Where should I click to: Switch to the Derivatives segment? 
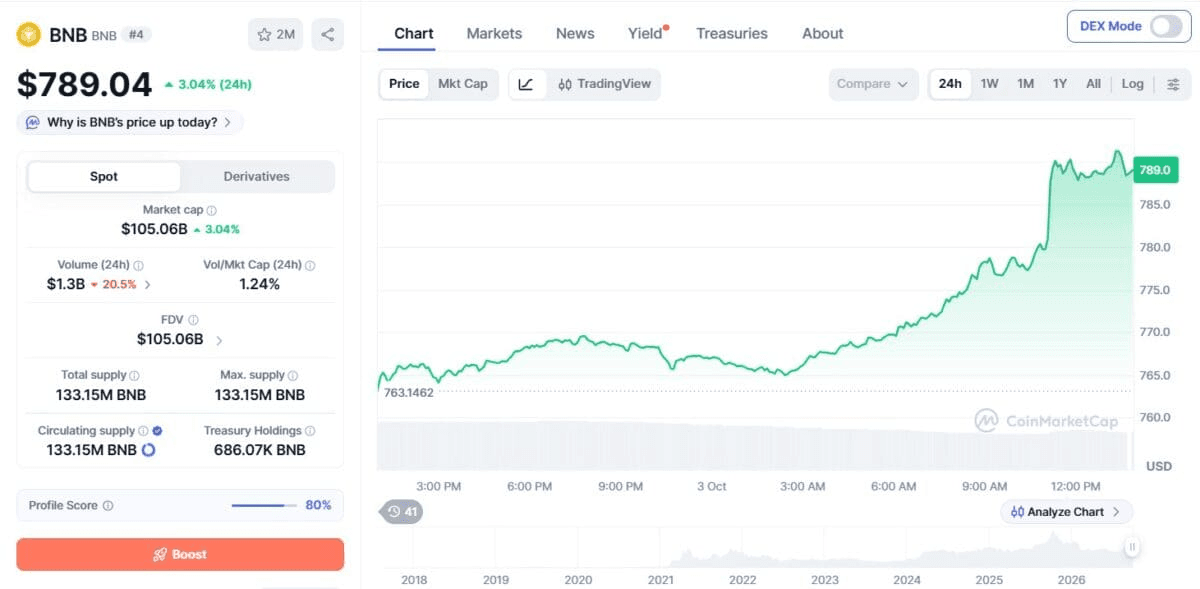coord(257,177)
